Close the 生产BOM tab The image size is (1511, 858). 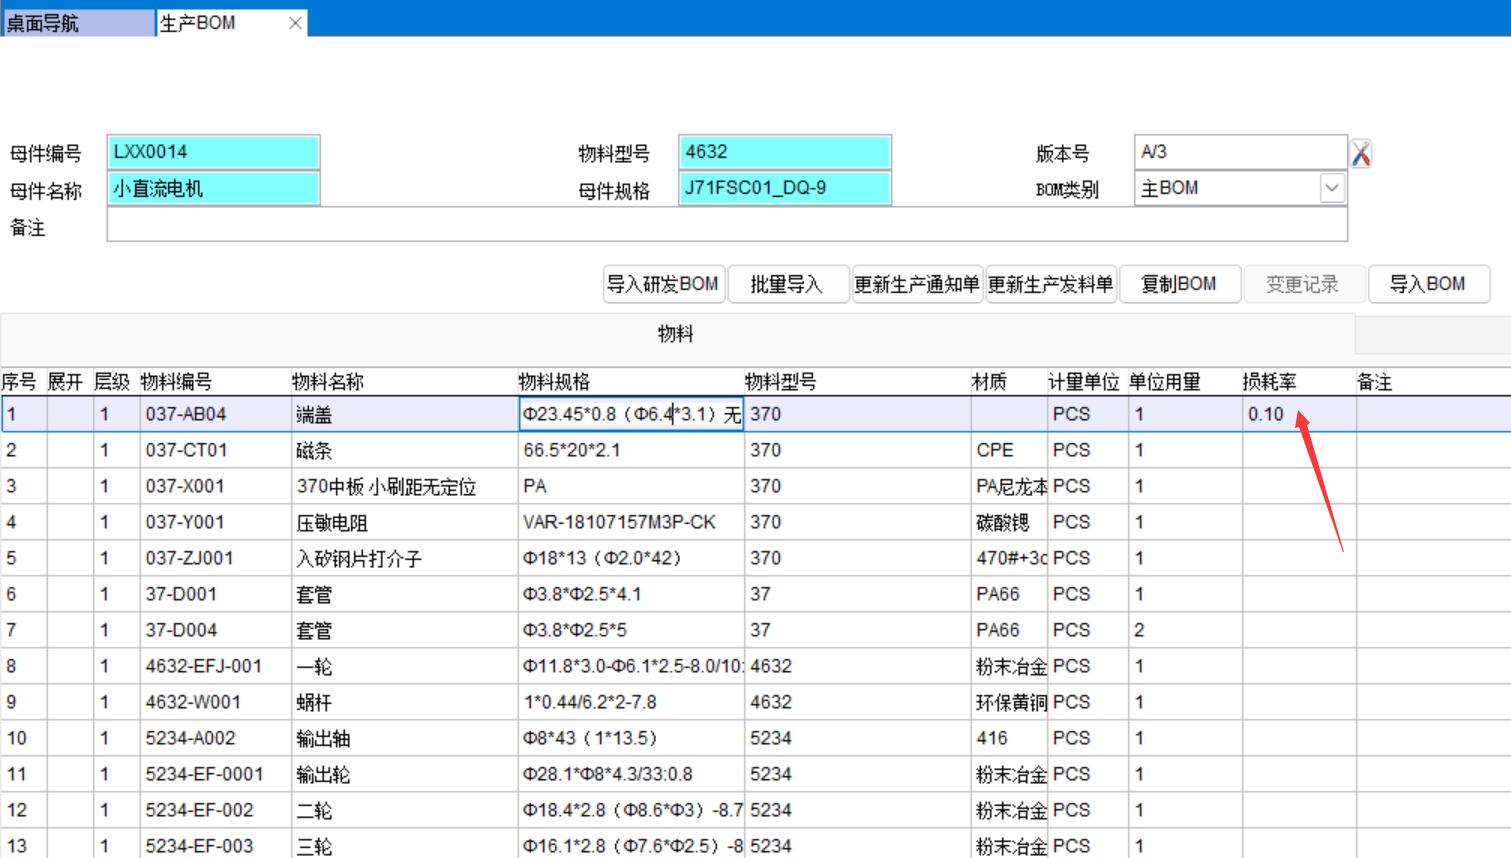pyautogui.click(x=295, y=23)
